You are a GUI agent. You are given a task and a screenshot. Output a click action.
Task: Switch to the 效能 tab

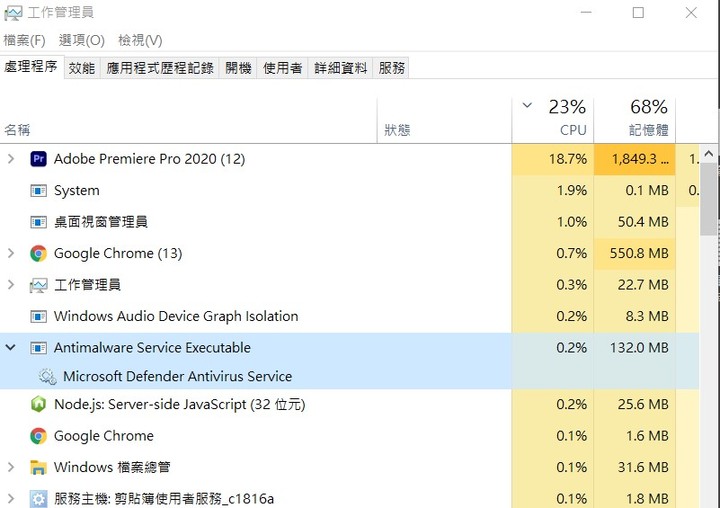[x=82, y=68]
